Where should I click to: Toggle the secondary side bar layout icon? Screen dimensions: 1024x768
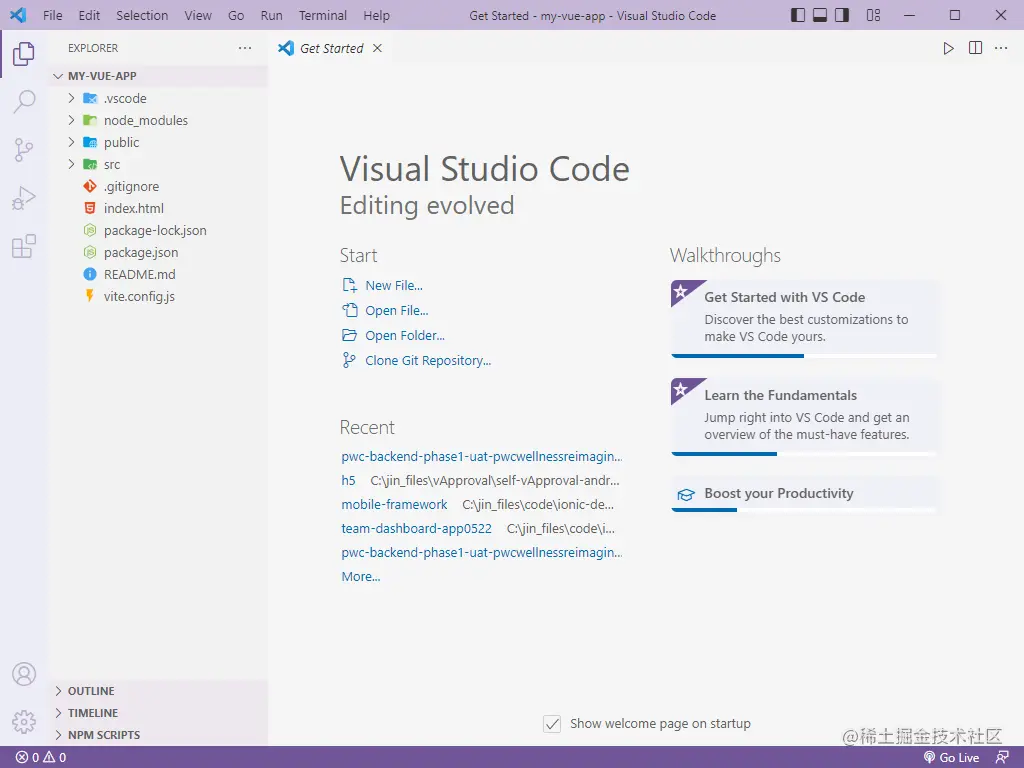pos(842,15)
